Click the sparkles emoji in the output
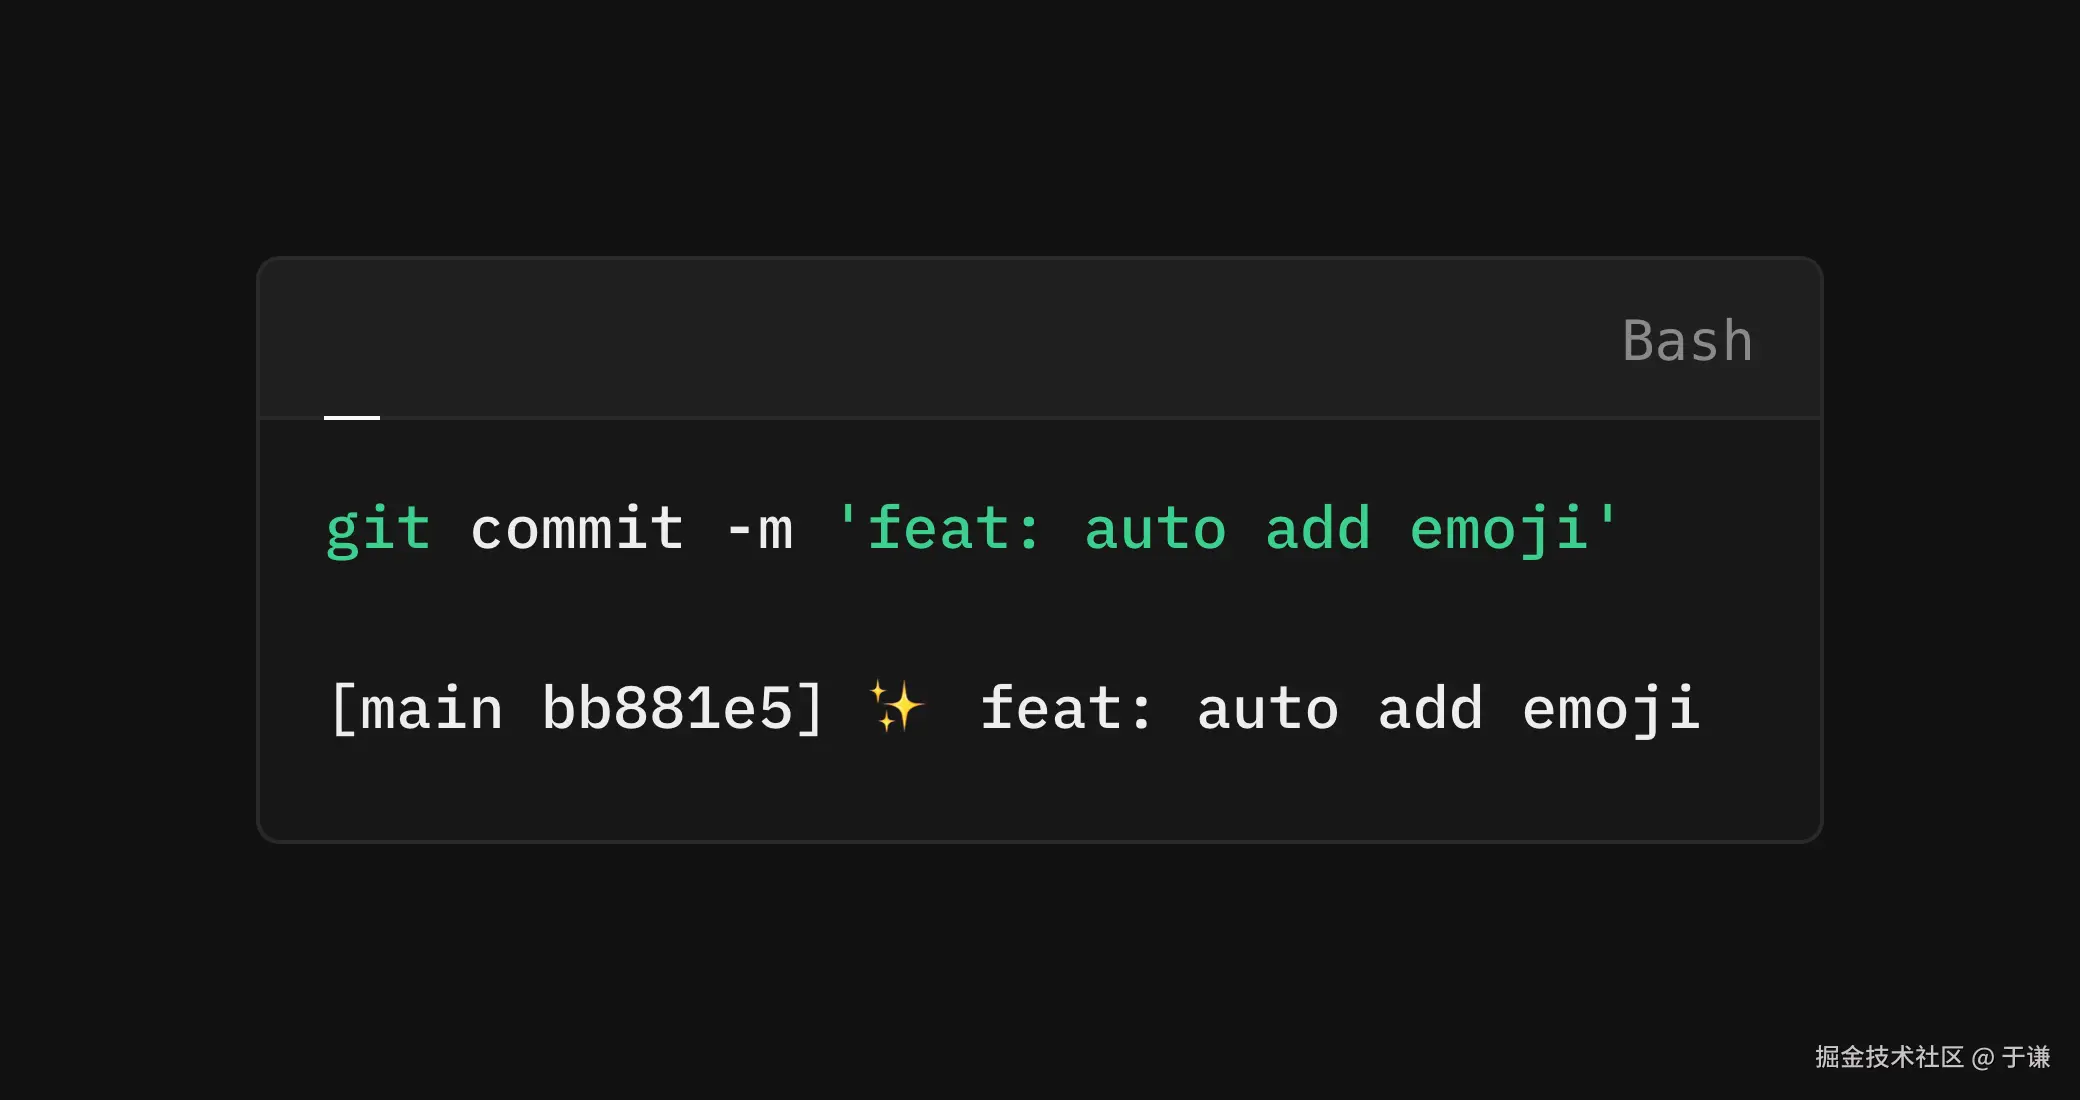This screenshot has height=1100, width=2080. point(896,707)
